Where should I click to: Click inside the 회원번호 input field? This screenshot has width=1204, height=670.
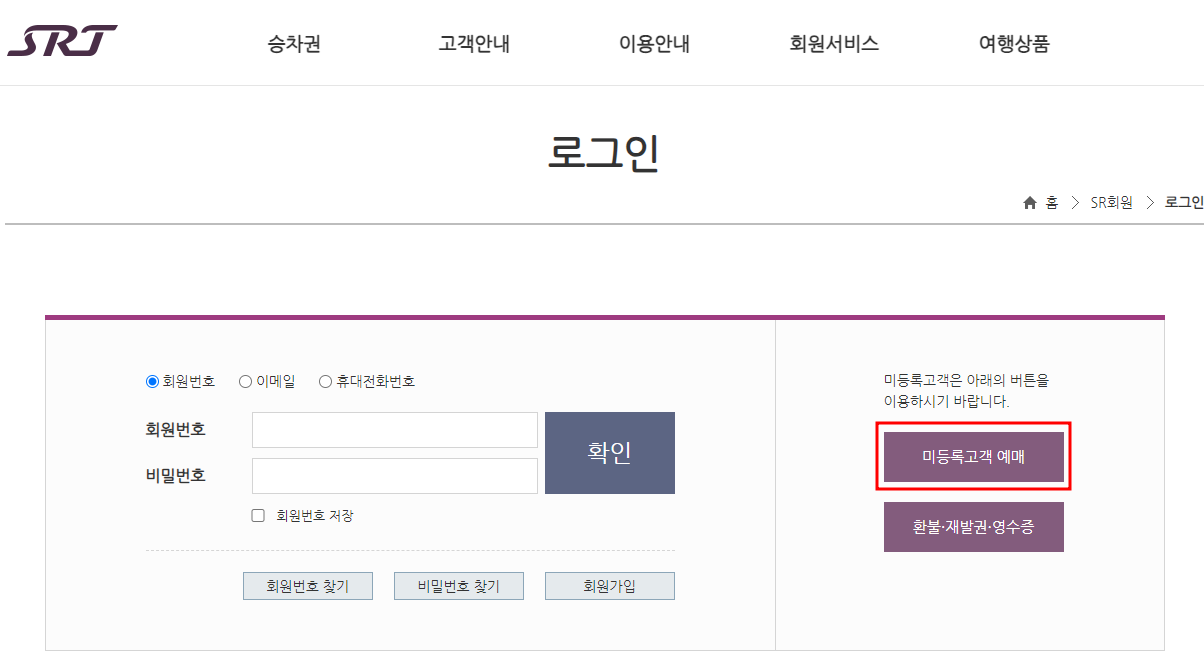pos(394,429)
